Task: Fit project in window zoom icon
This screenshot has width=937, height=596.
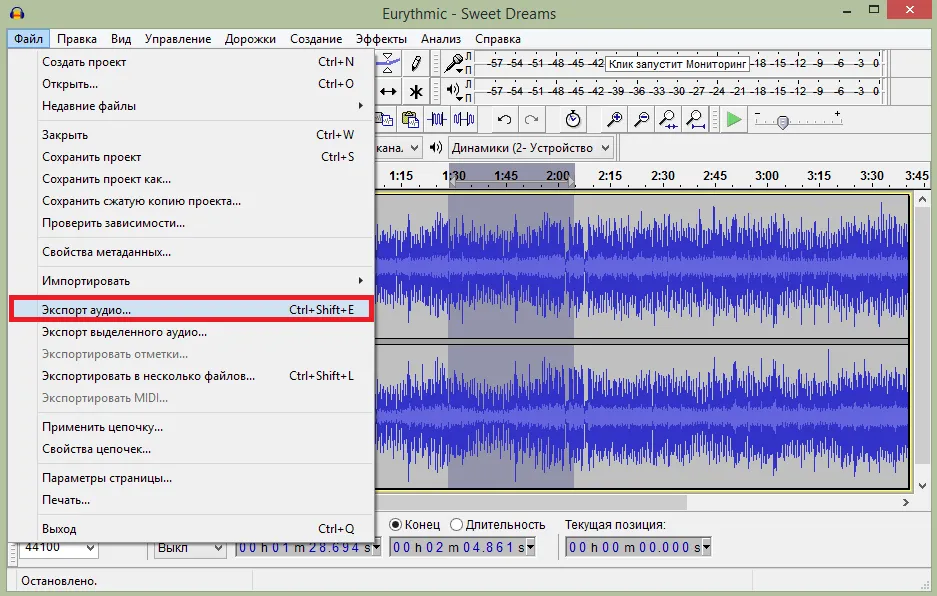Action: pos(695,120)
